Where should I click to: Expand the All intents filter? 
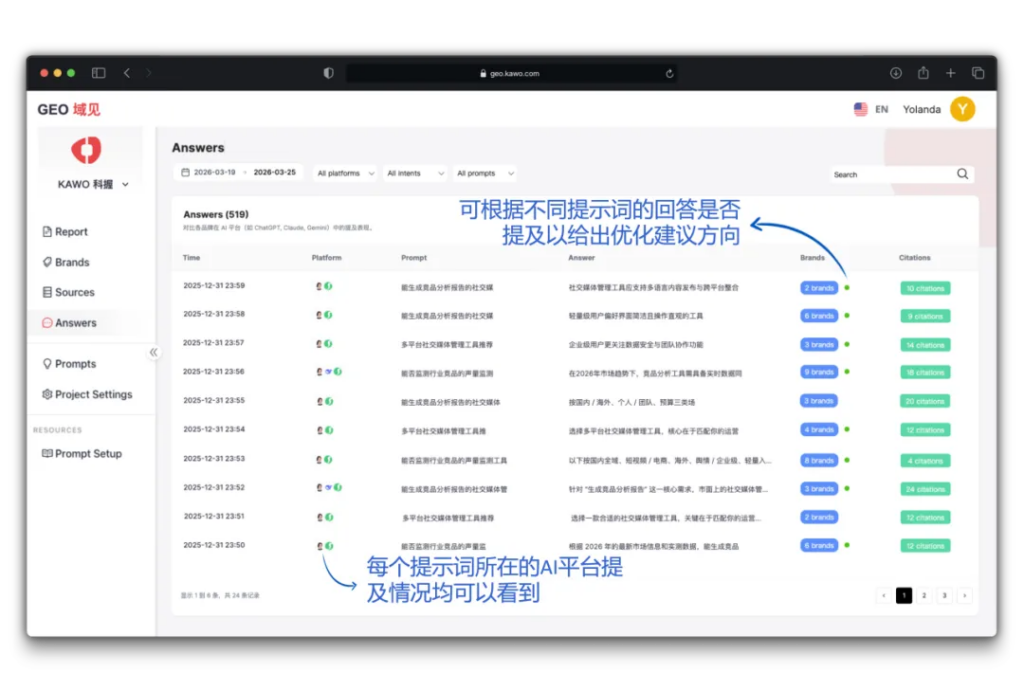(414, 172)
